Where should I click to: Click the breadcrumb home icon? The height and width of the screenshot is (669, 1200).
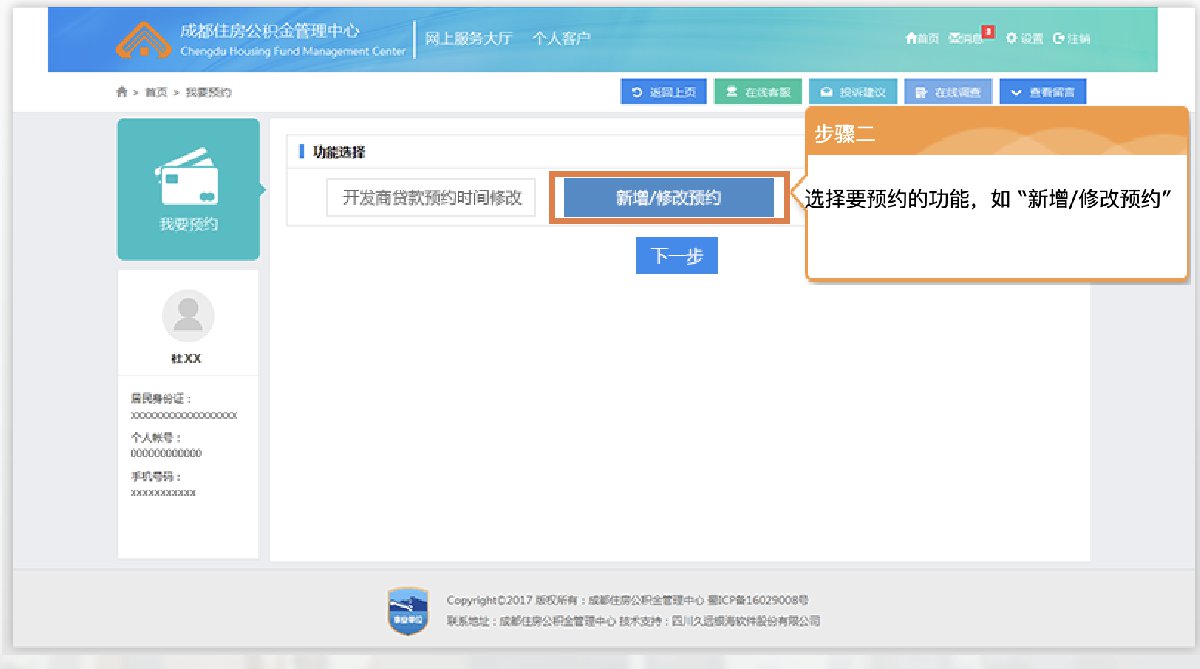[x=122, y=92]
